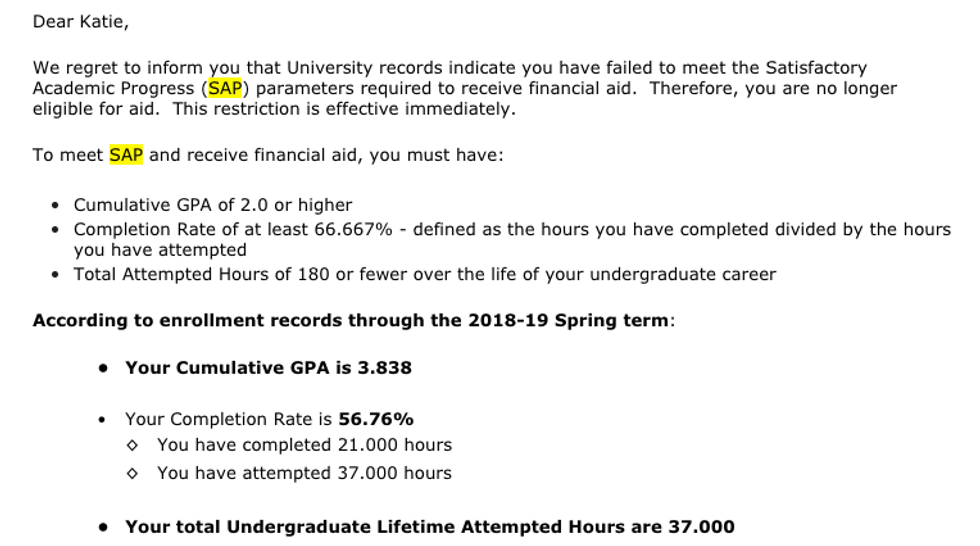Click "You have attempted 37.000 hours" line

[304, 473]
